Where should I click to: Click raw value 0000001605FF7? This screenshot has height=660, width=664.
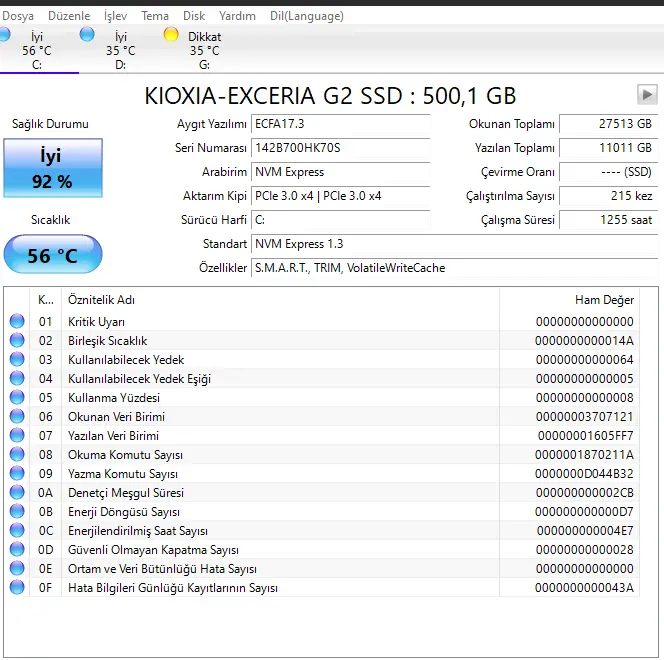586,436
